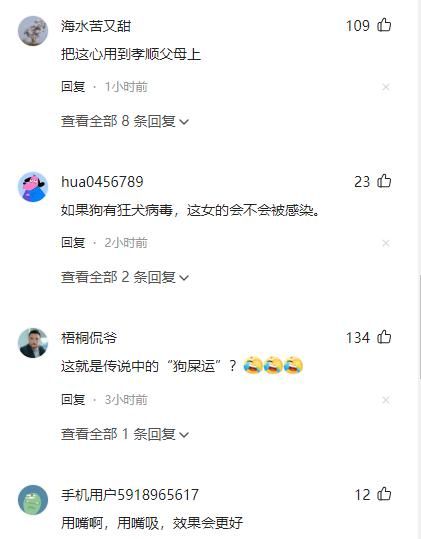Open username link hua0456789
This screenshot has width=421, height=539.
pyautogui.click(x=102, y=182)
